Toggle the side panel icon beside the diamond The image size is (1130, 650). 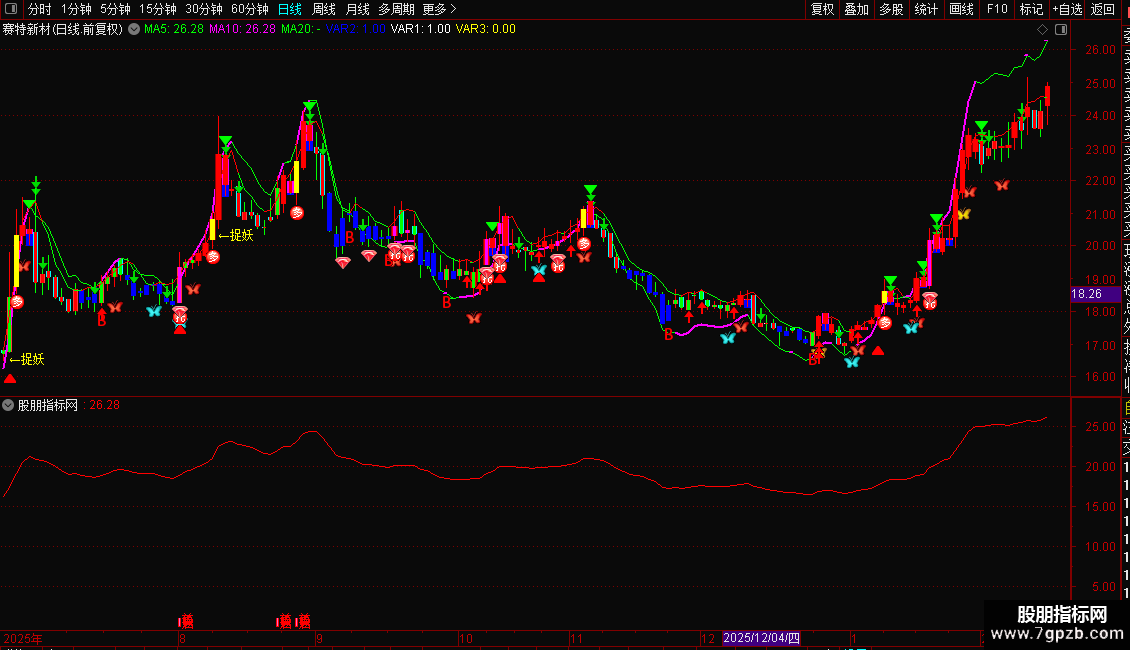click(1060, 29)
